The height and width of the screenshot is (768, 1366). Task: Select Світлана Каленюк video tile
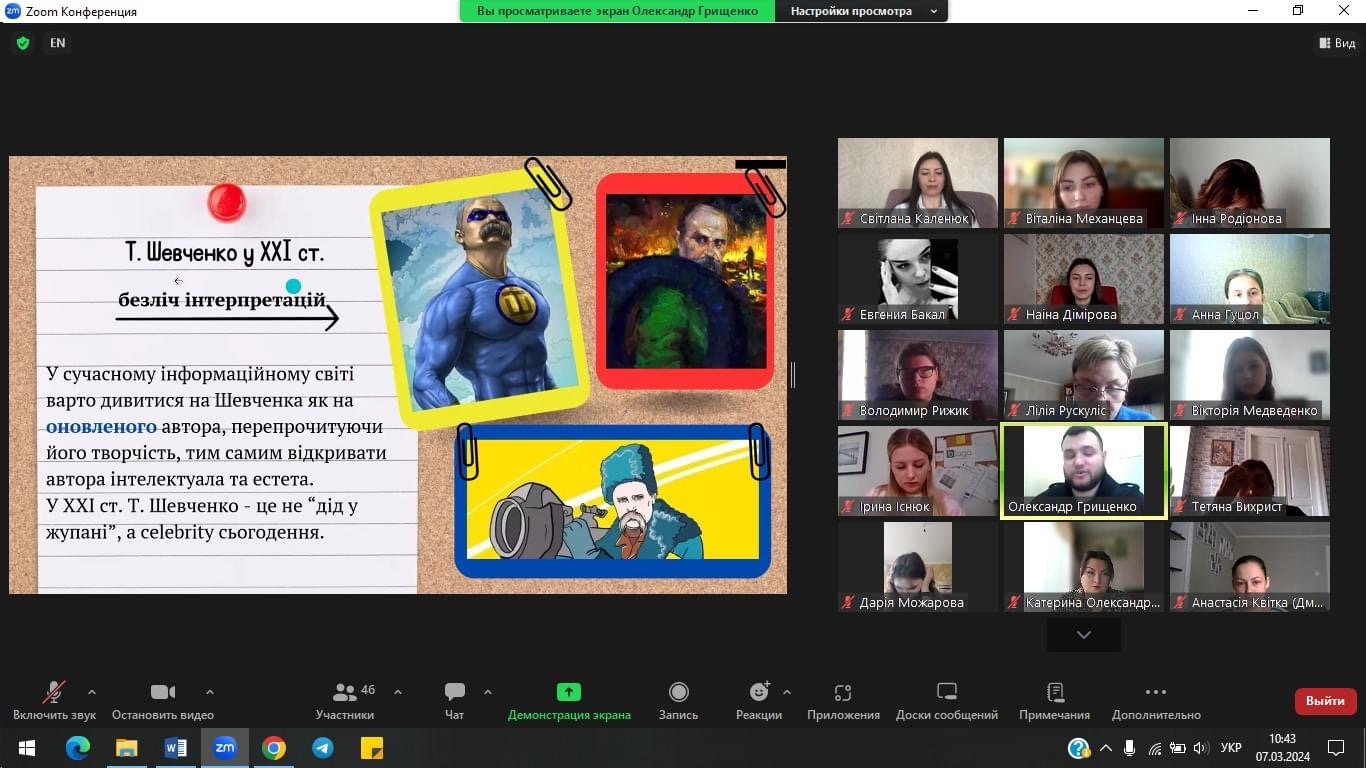(918, 183)
